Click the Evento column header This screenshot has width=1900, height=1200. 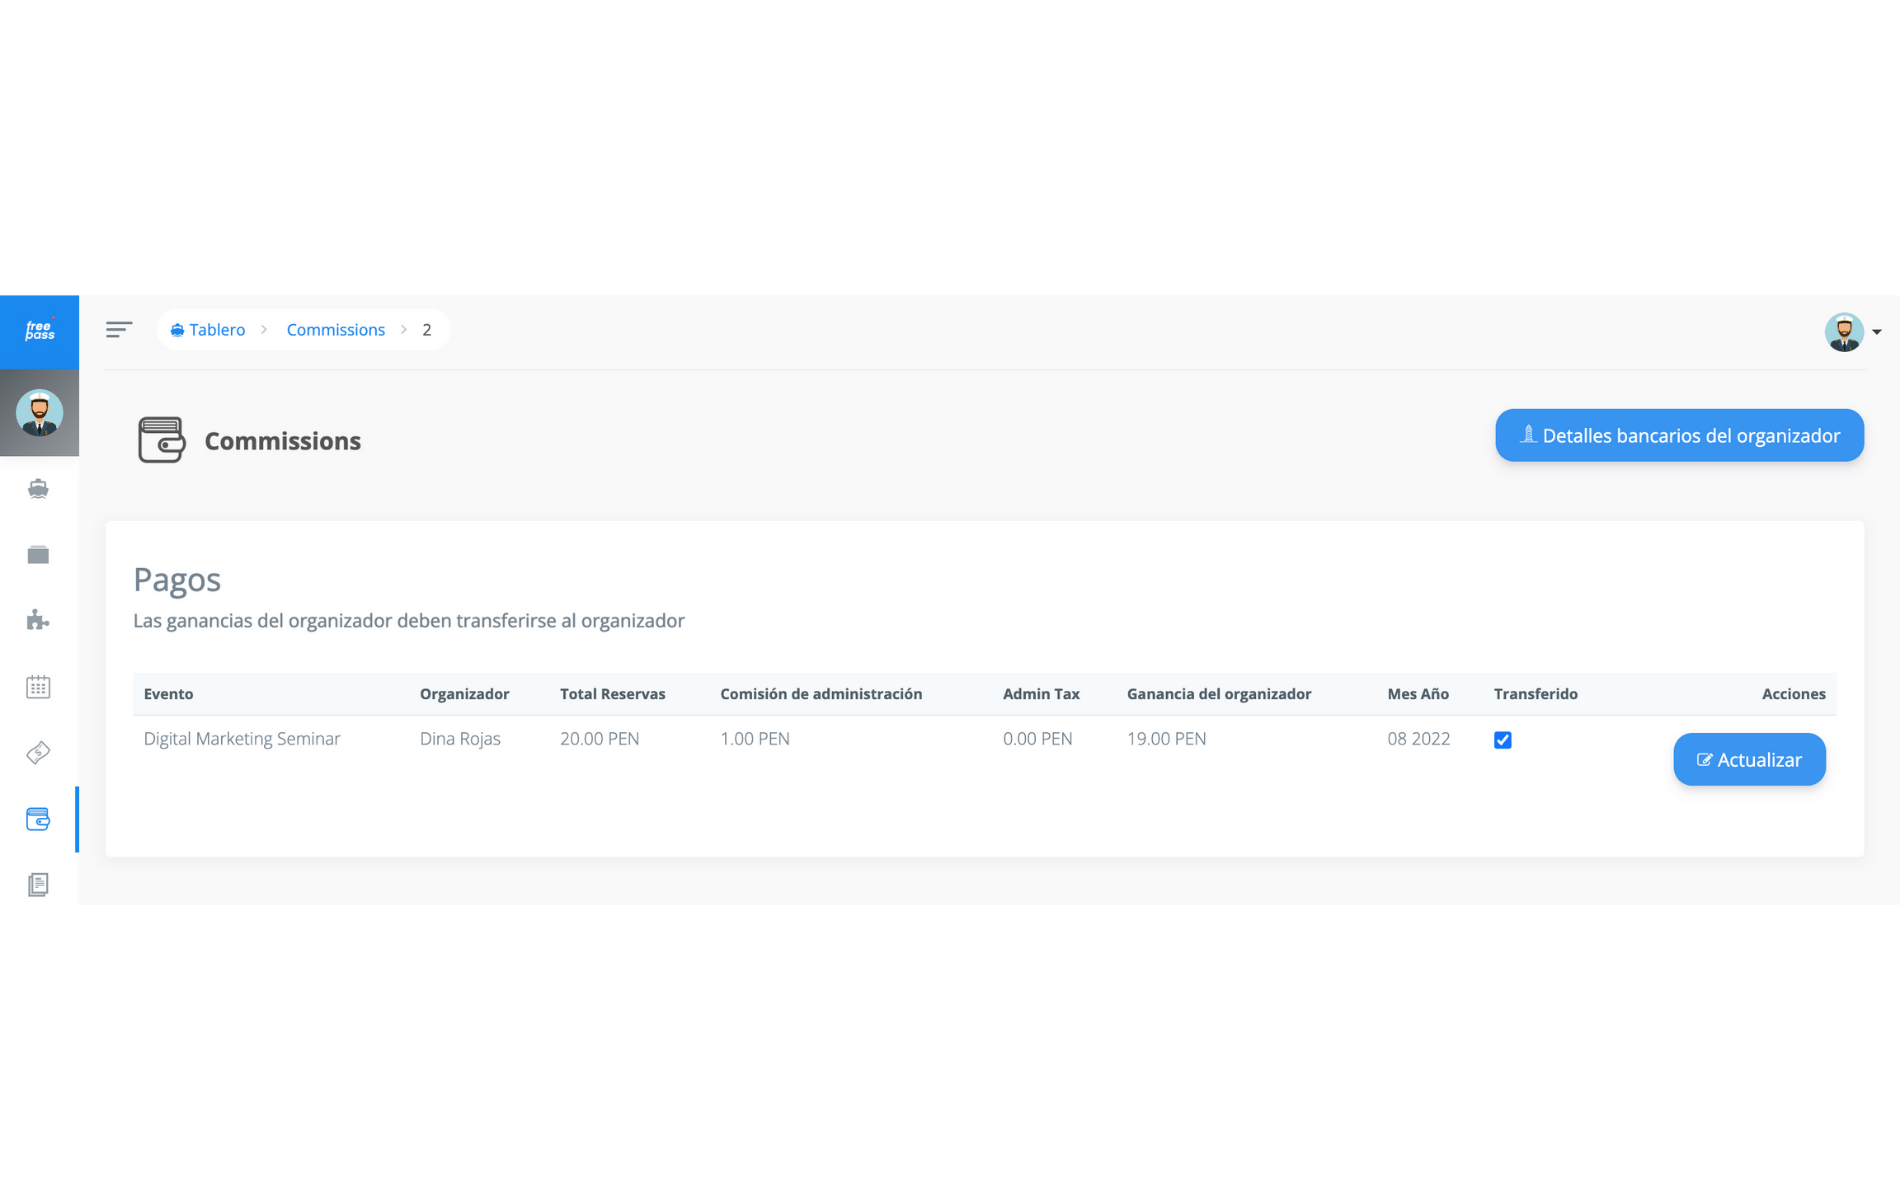tap(168, 694)
